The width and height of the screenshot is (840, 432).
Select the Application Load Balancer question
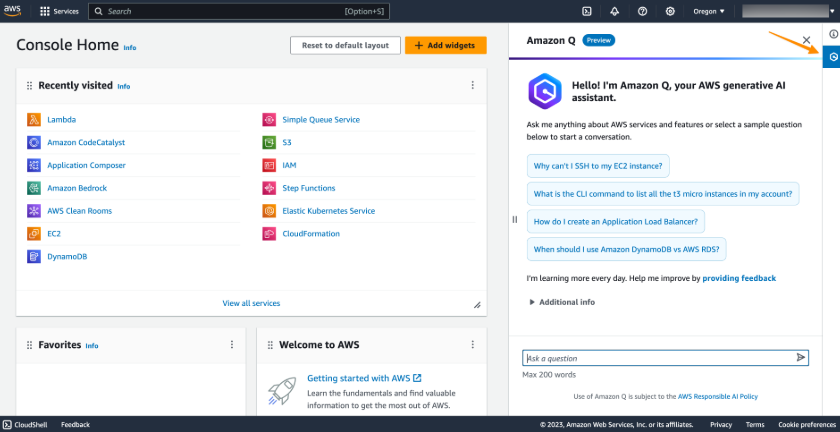coord(616,221)
